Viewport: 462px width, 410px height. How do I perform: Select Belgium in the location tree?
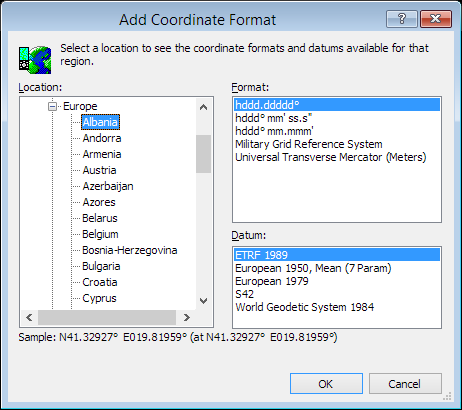(100, 234)
